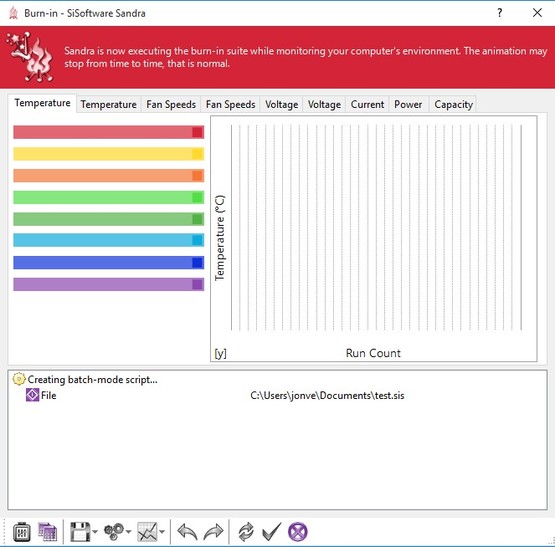Click the purple swatch on the purple bar
This screenshot has height=547, width=555.
click(x=198, y=284)
